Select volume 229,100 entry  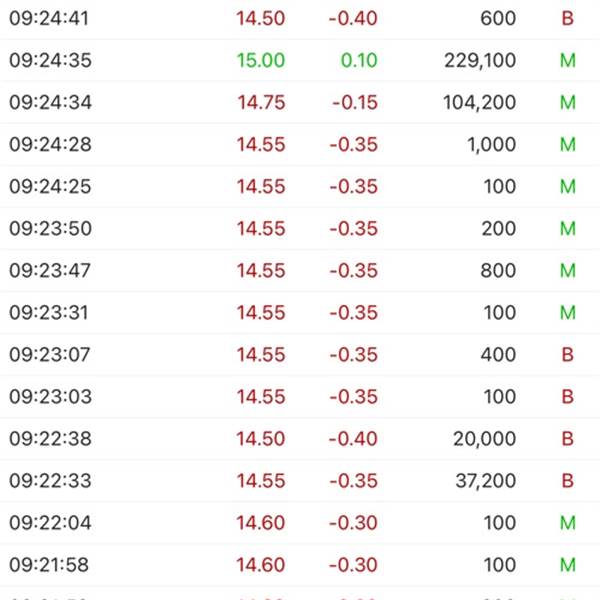click(x=480, y=60)
